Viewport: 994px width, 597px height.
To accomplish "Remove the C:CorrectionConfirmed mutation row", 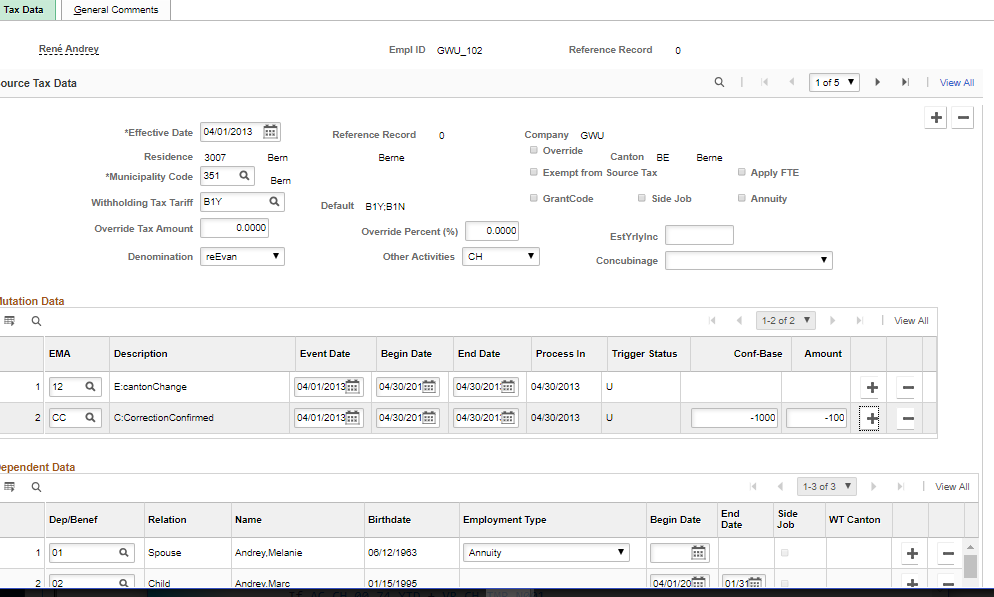I will click(x=908, y=418).
